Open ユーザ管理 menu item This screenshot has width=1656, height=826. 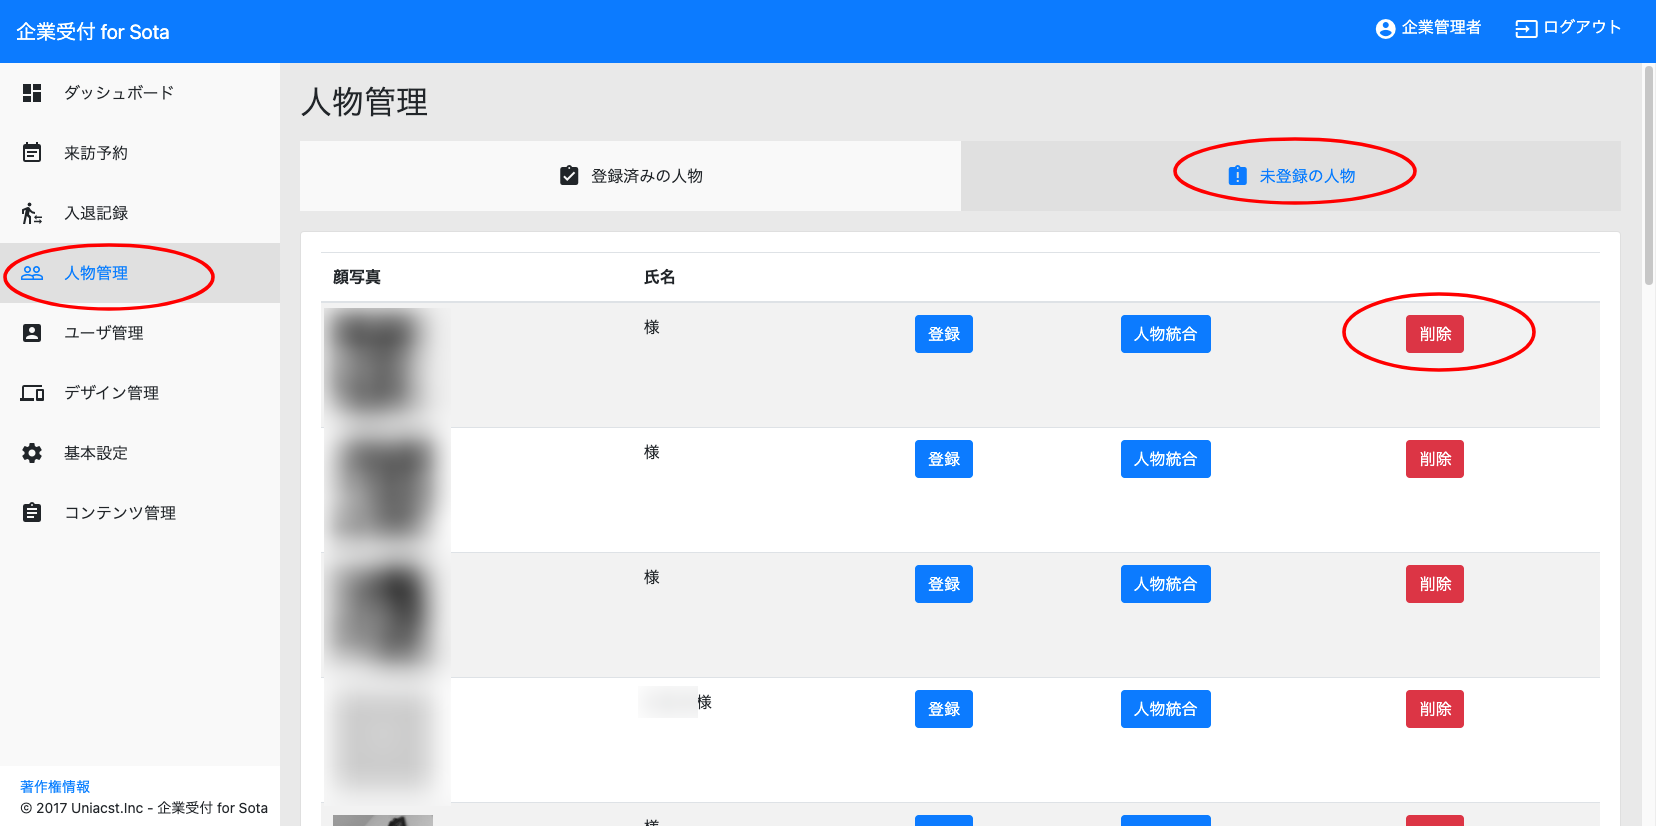[x=140, y=333]
